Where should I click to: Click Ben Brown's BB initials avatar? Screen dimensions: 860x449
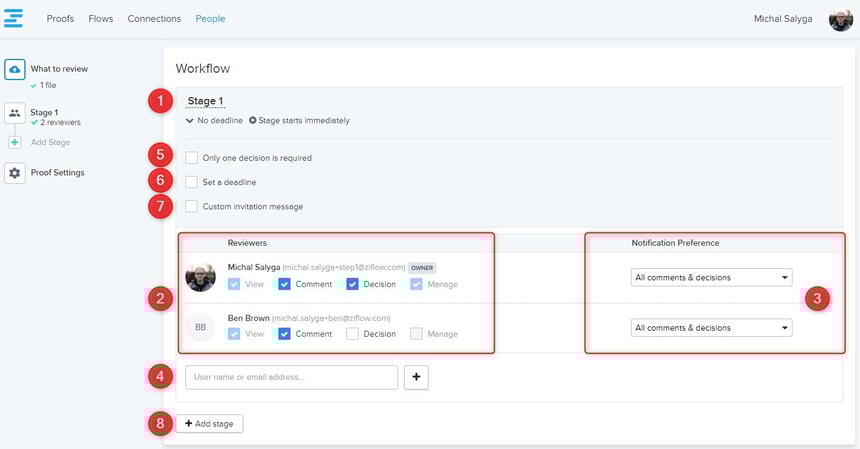[x=200, y=327]
